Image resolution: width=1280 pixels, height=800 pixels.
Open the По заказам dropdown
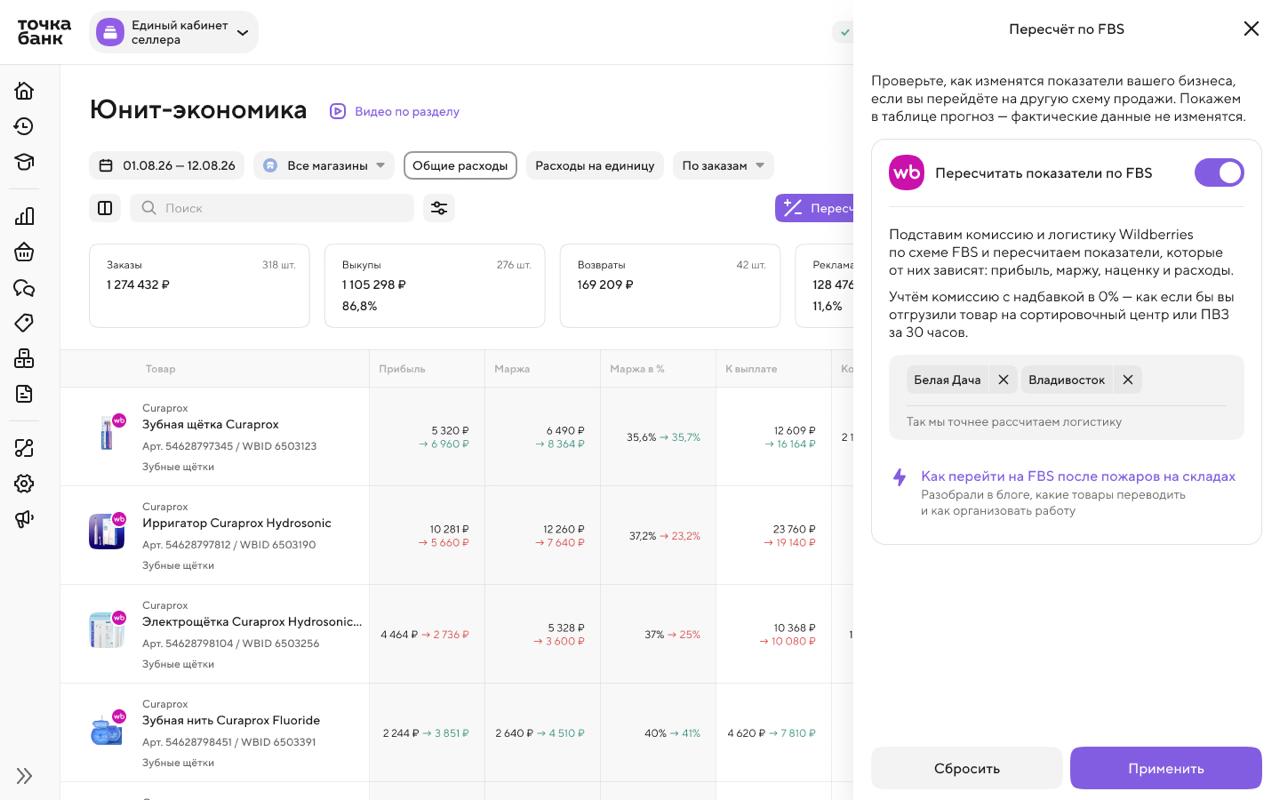tap(723, 166)
